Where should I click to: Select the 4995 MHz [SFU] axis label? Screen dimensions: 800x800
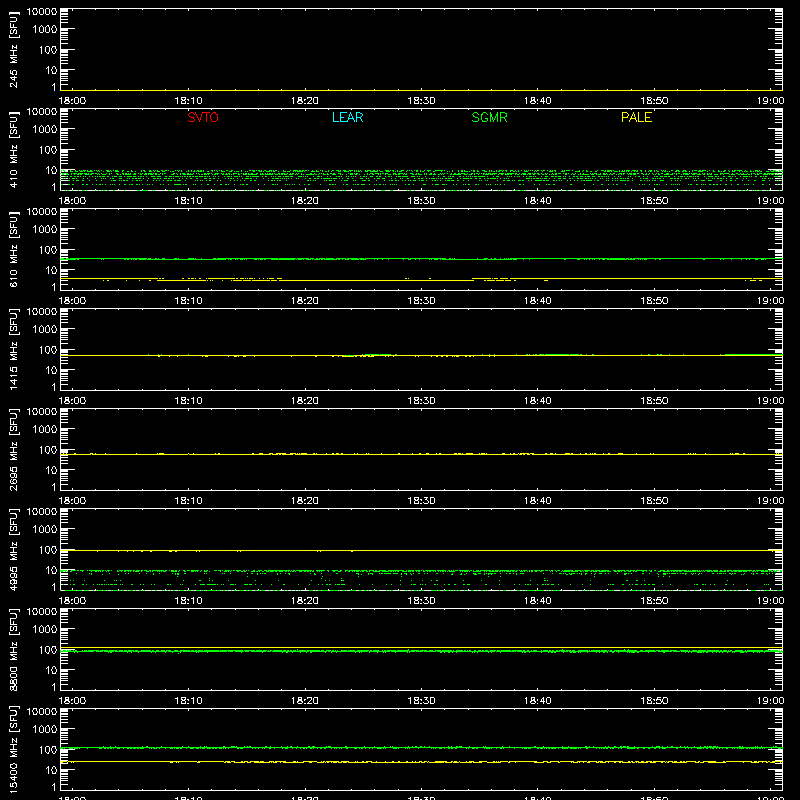[x=13, y=549]
